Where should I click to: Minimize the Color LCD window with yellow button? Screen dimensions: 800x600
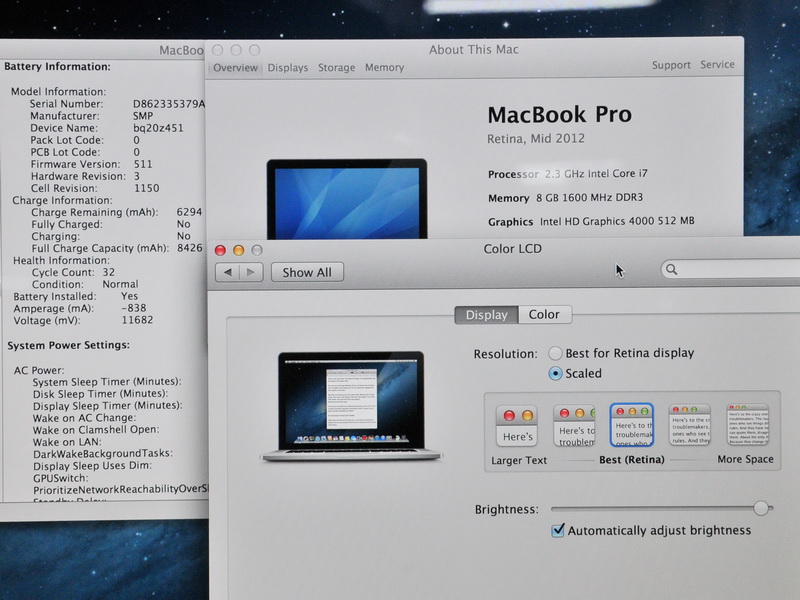[238, 250]
